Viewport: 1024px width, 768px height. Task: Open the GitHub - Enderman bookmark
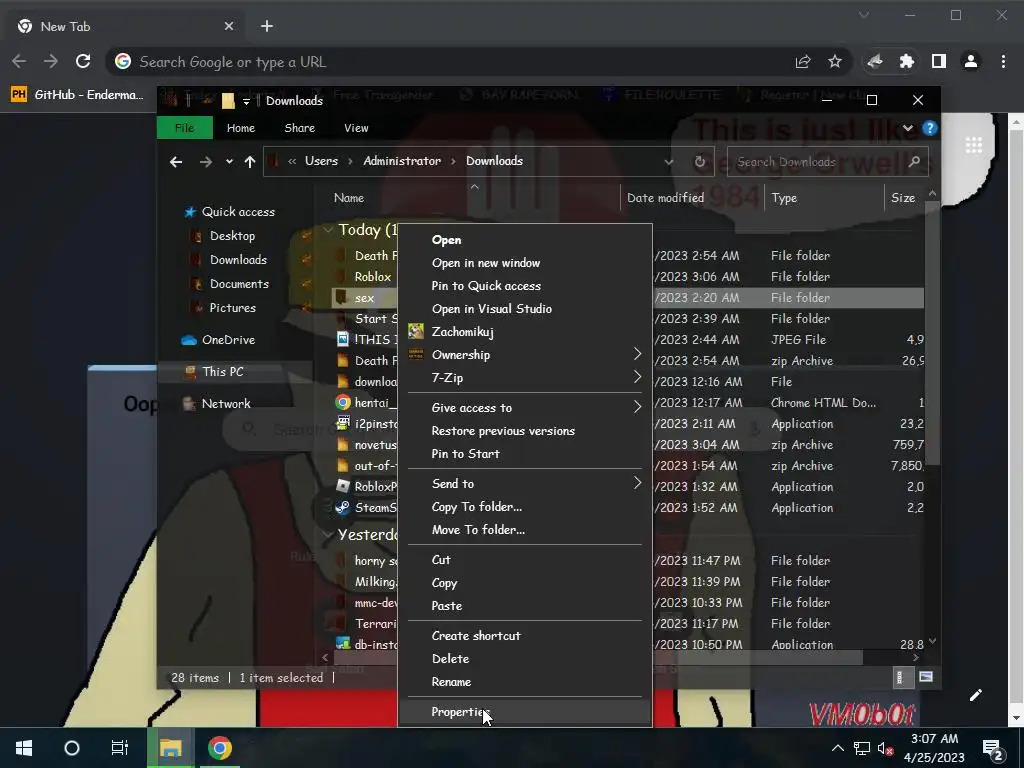point(77,95)
